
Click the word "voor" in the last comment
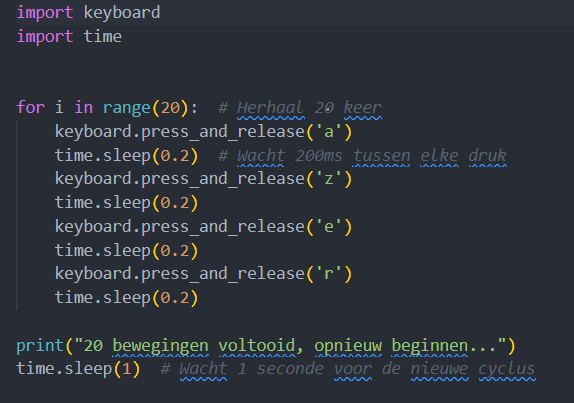point(353,369)
